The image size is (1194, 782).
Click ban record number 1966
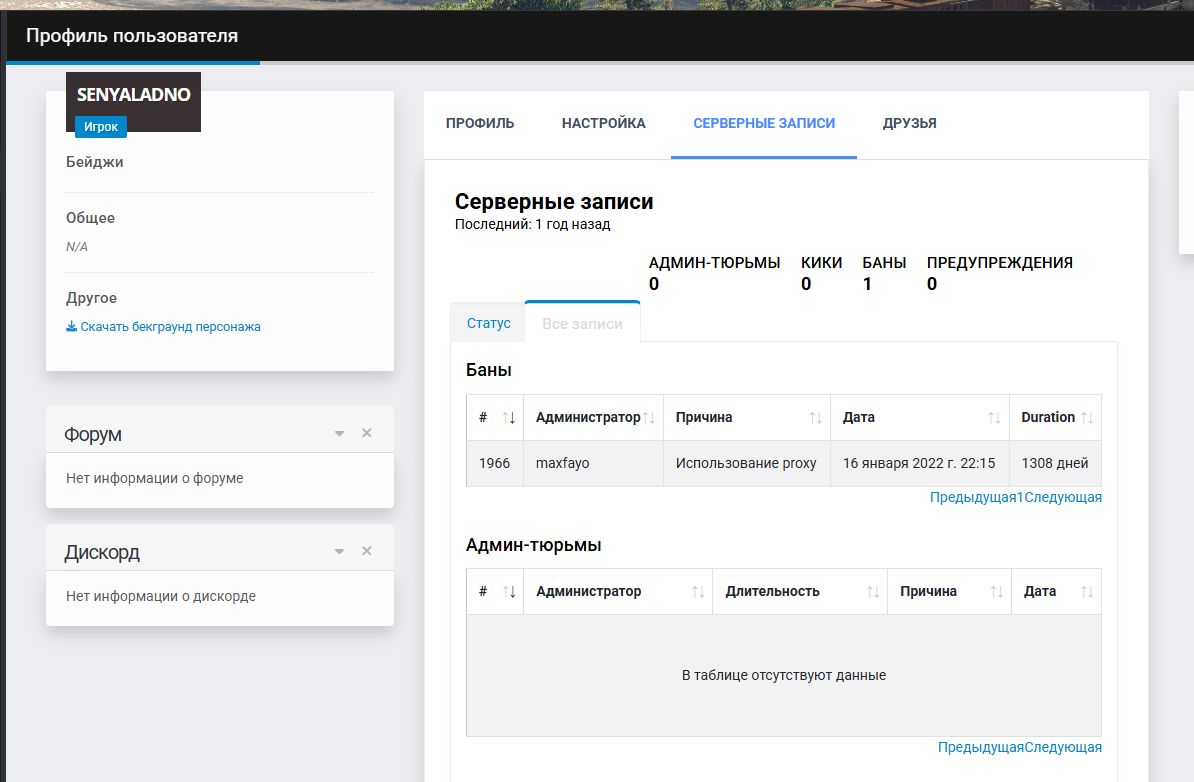494,463
